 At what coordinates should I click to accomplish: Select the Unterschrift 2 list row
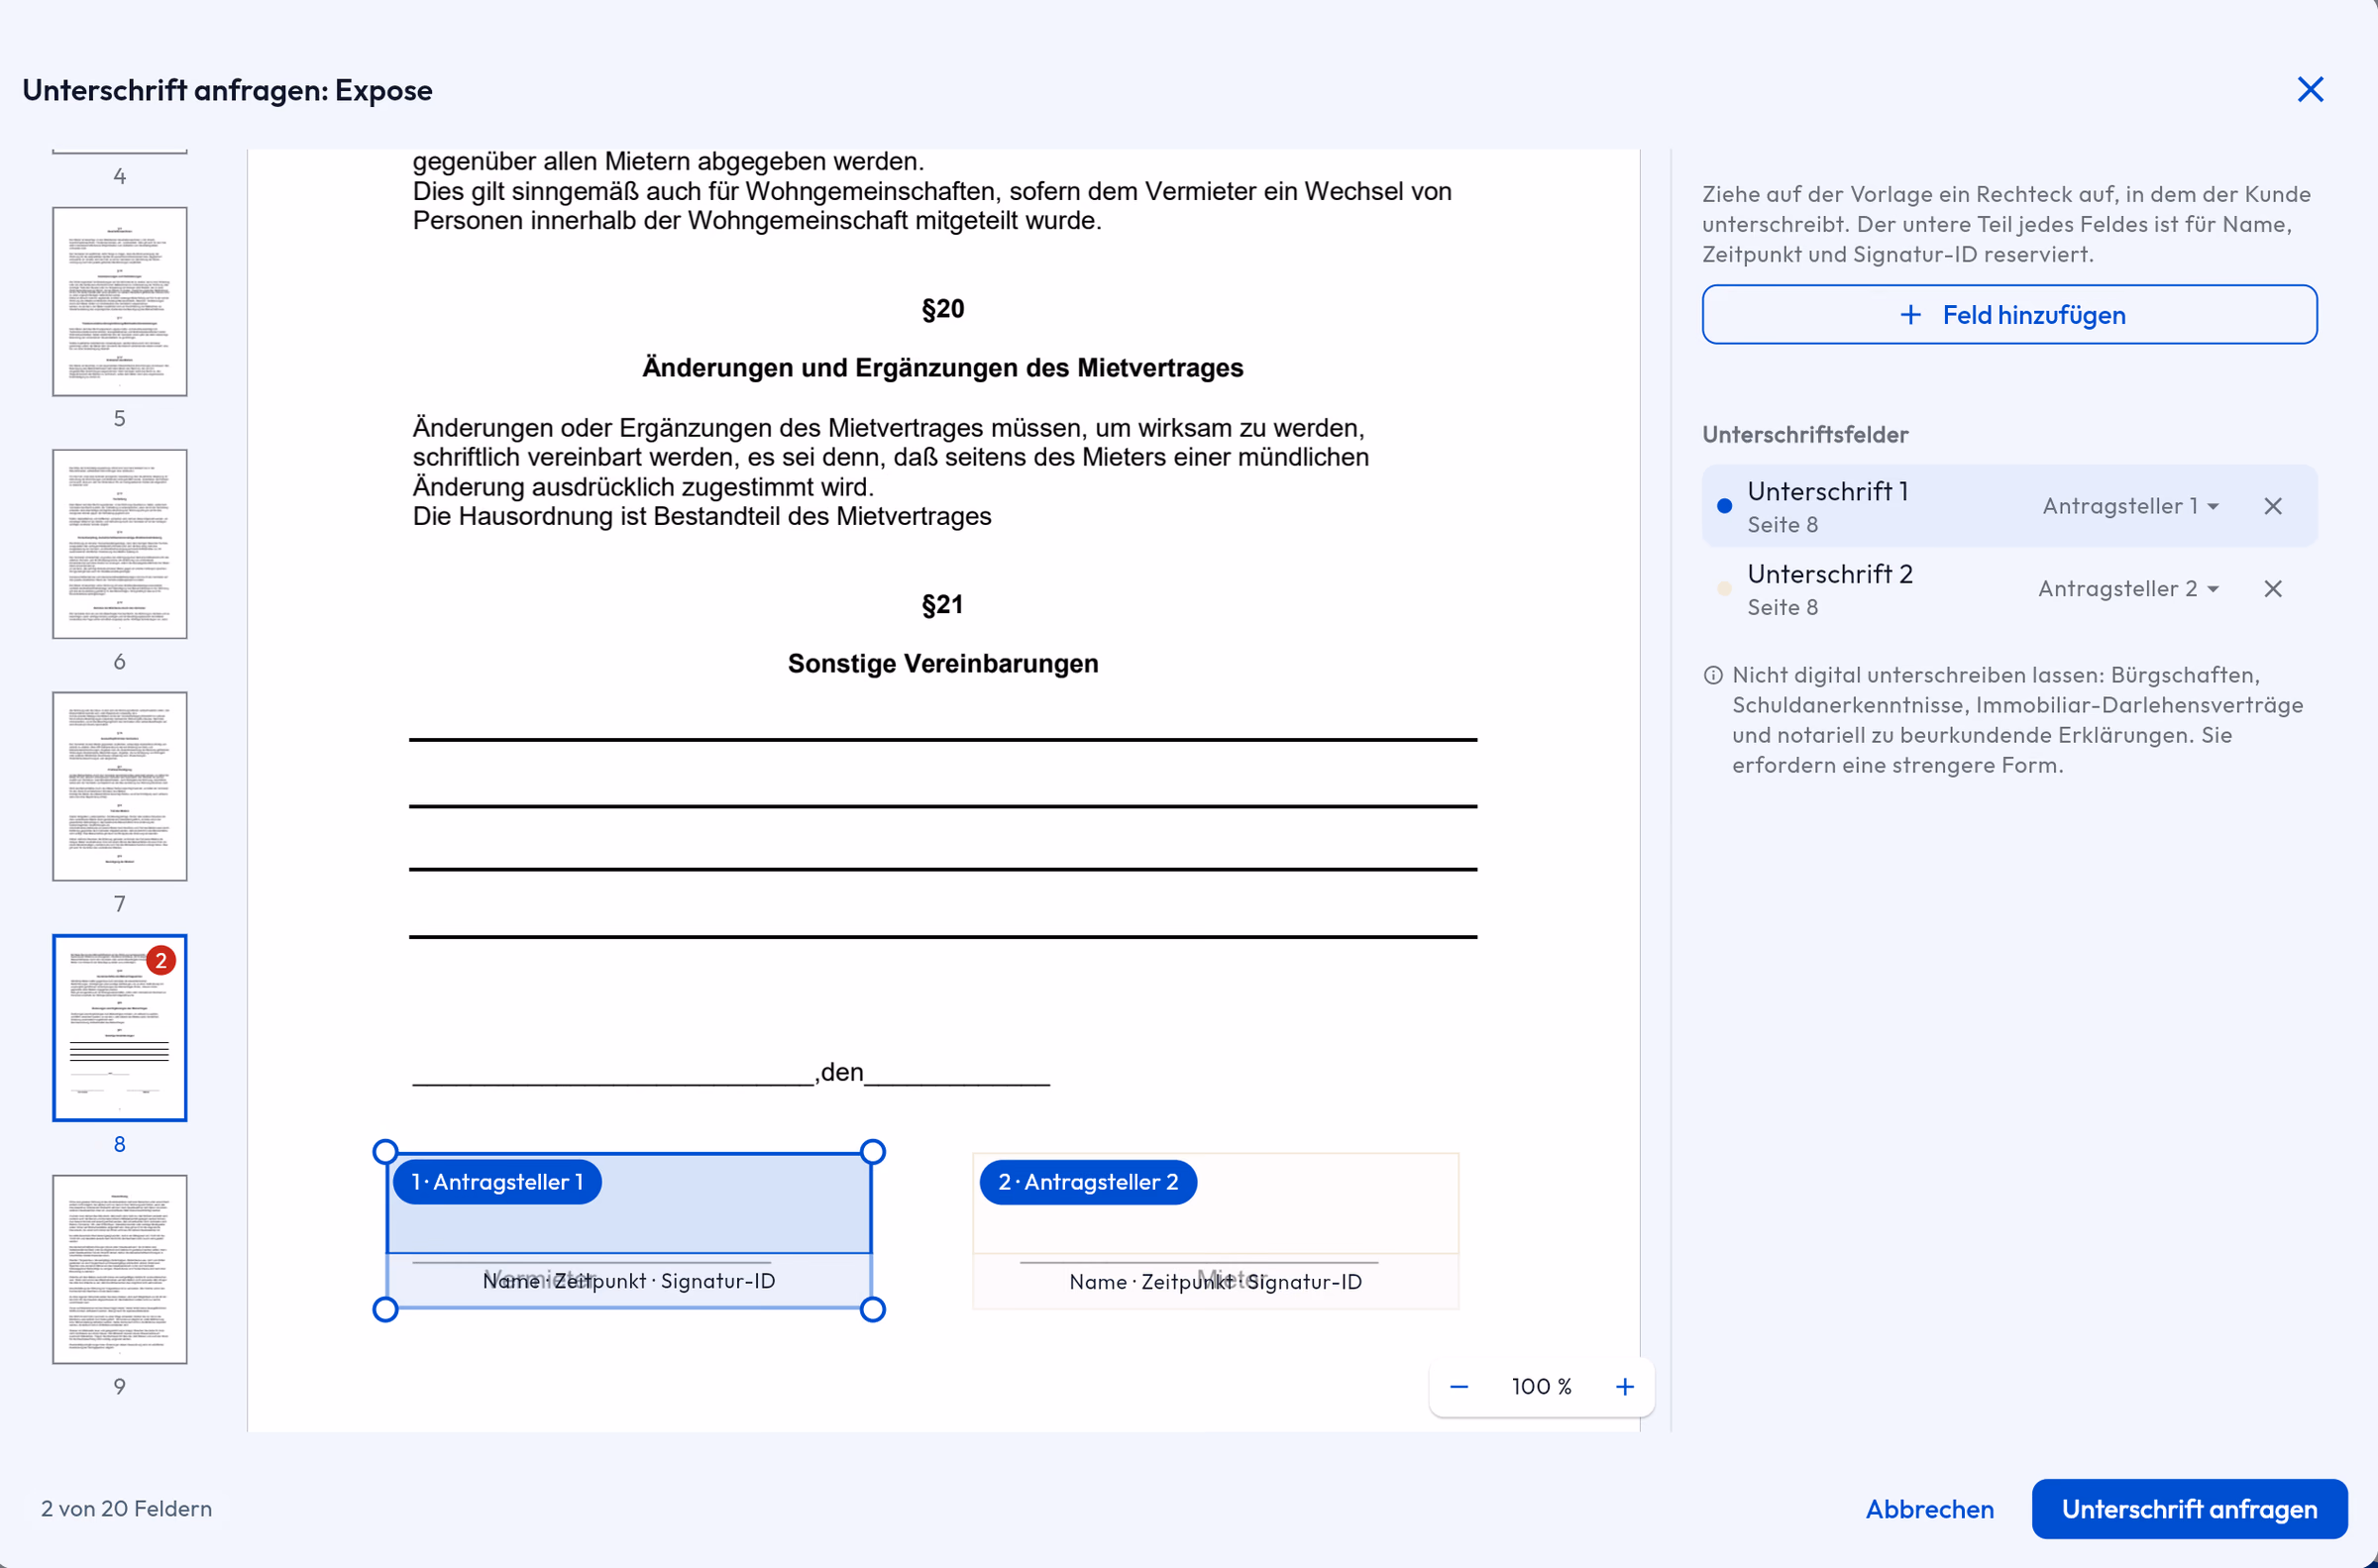pyautogui.click(x=2009, y=589)
